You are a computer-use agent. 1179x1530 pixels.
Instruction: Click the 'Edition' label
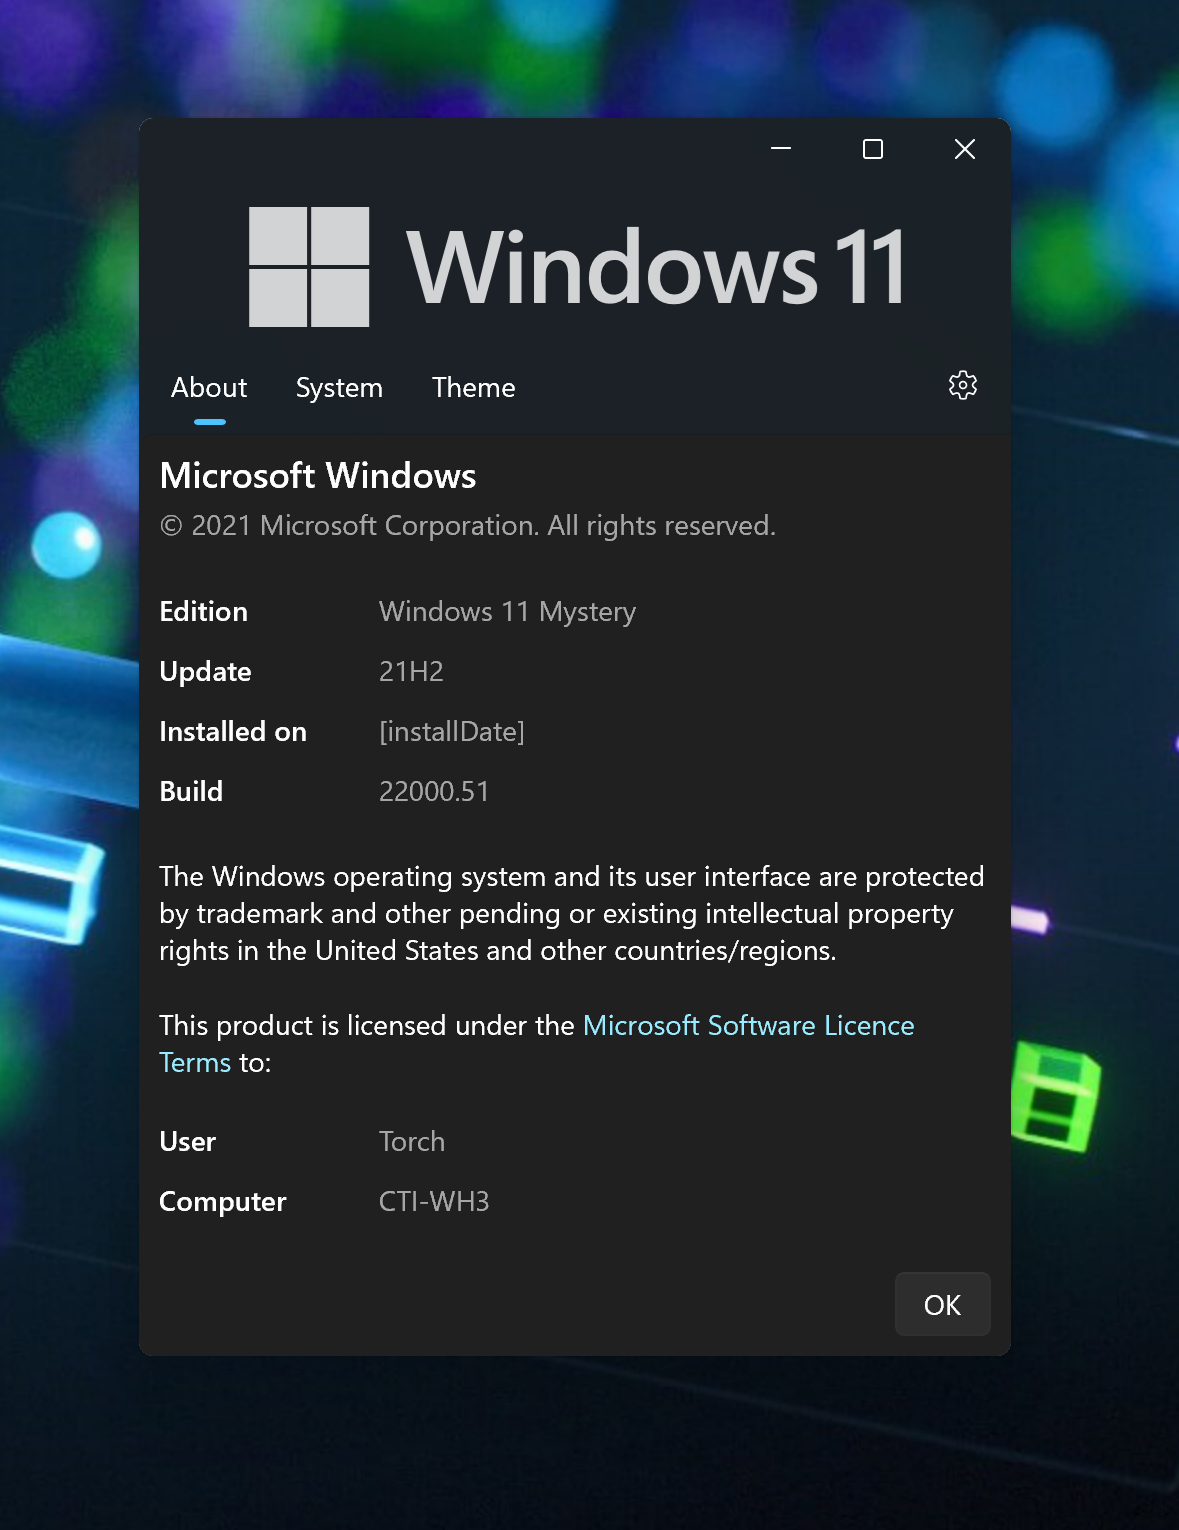(203, 611)
